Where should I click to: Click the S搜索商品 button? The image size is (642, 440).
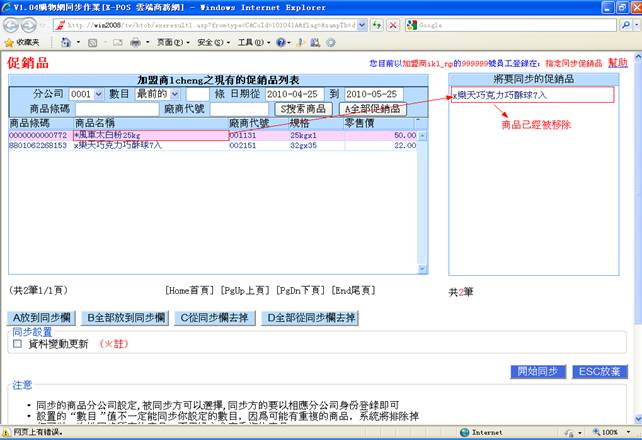pyautogui.click(x=304, y=108)
